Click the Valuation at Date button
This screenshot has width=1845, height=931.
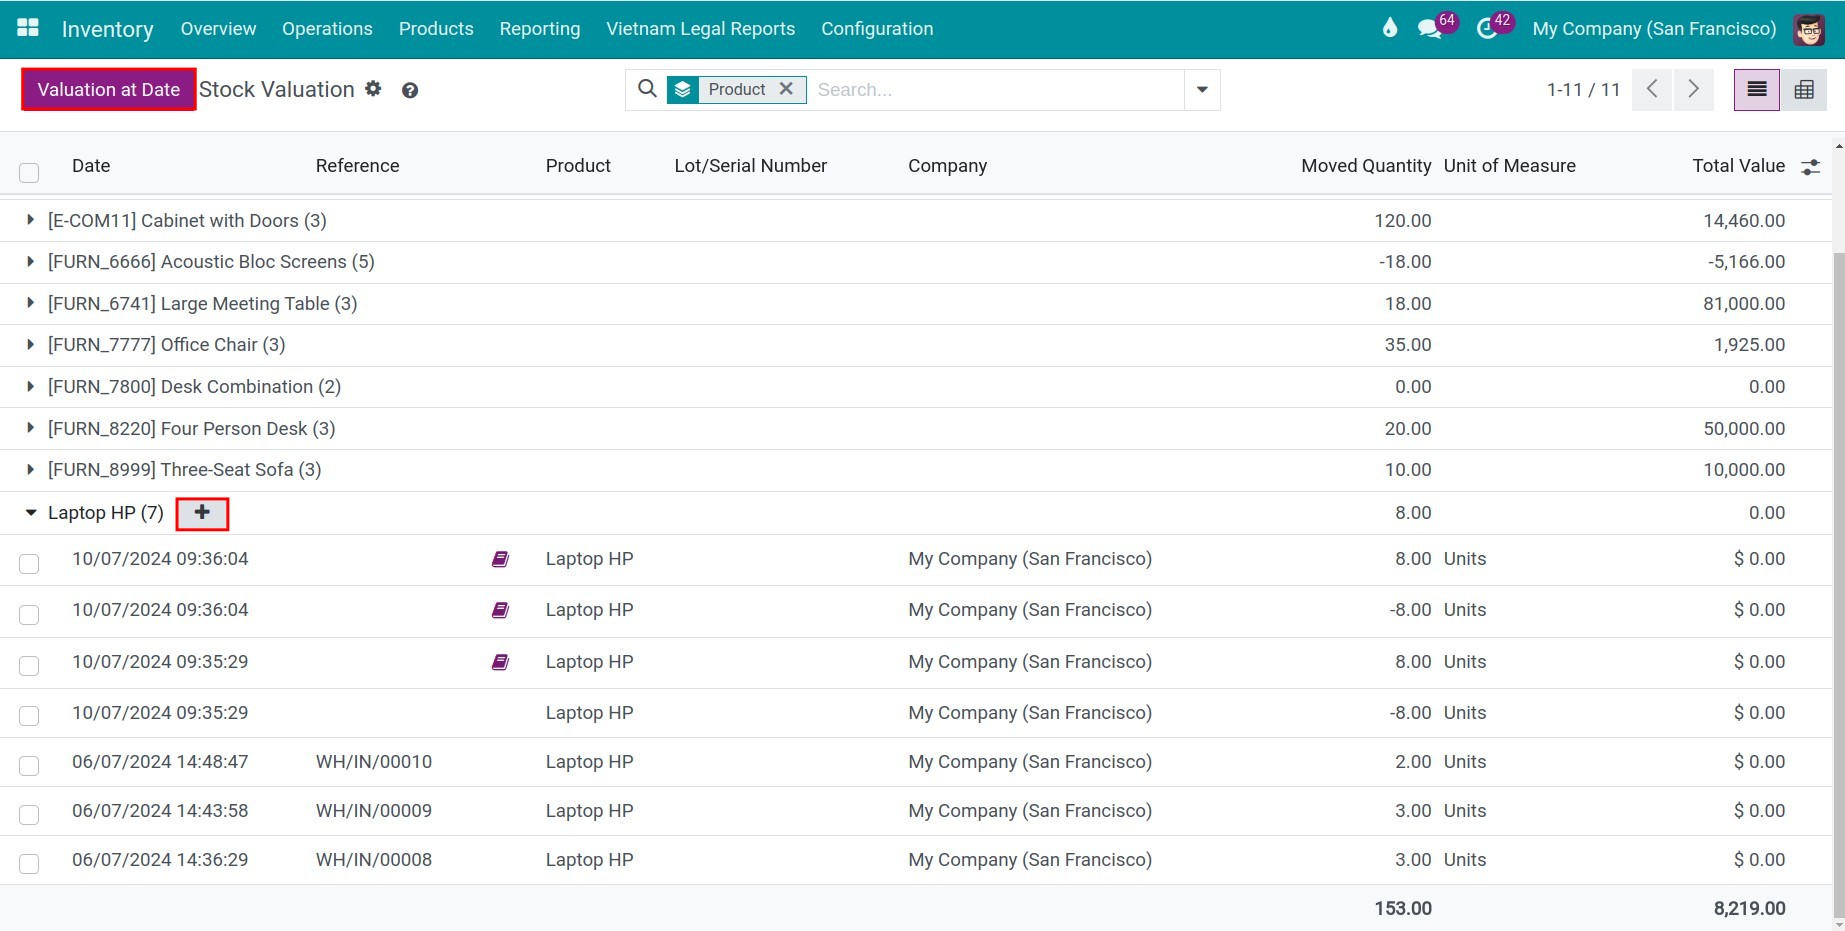click(109, 89)
